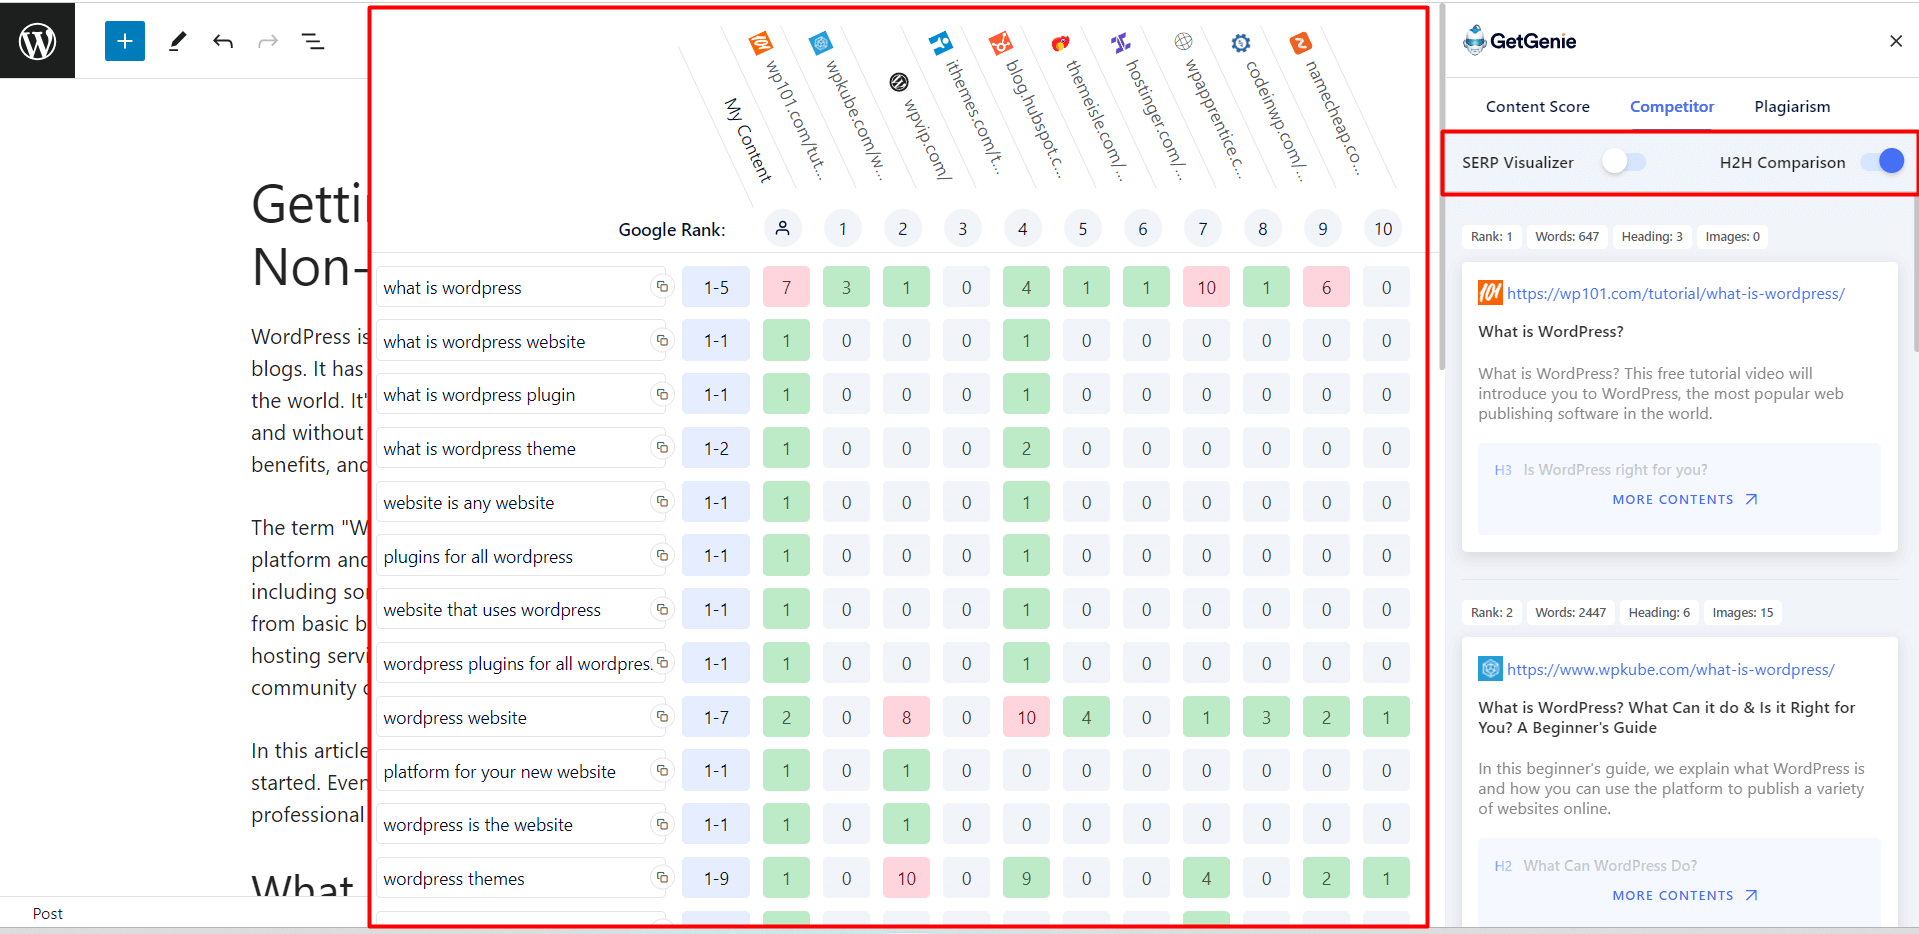The image size is (1919, 934).
Task: Open the Plagiarism tab
Action: point(1792,106)
